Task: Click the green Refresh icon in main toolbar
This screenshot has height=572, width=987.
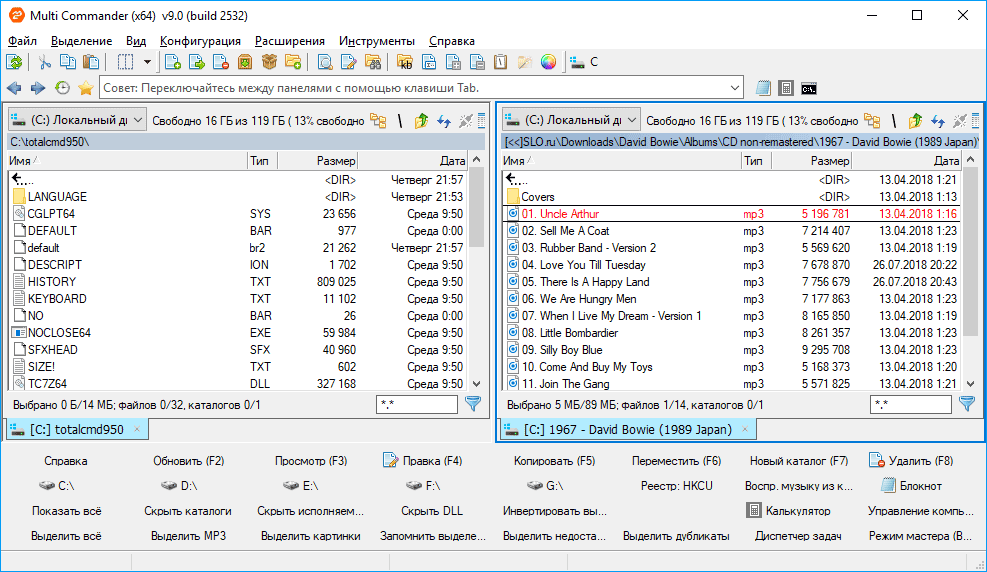Action: [x=14, y=62]
